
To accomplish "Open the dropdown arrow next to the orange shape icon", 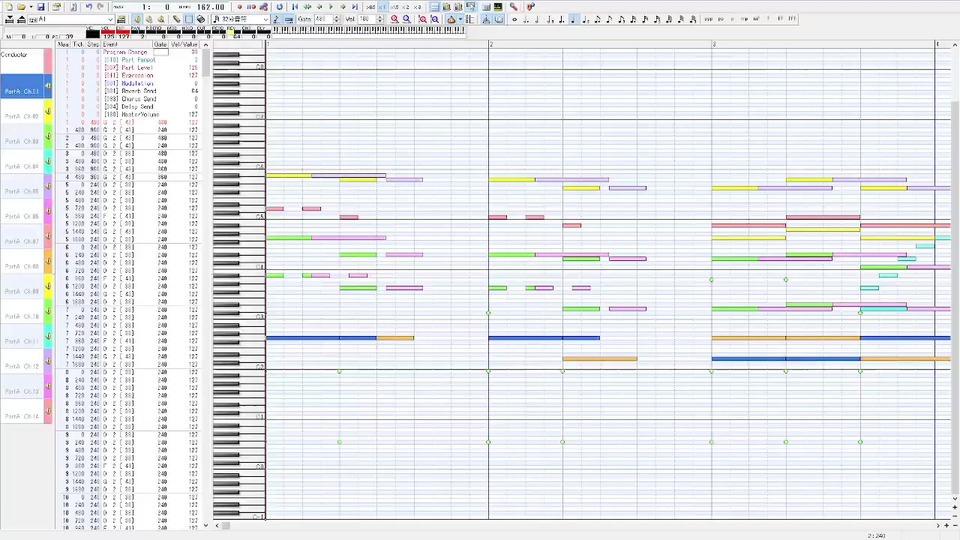I will 460,19.
